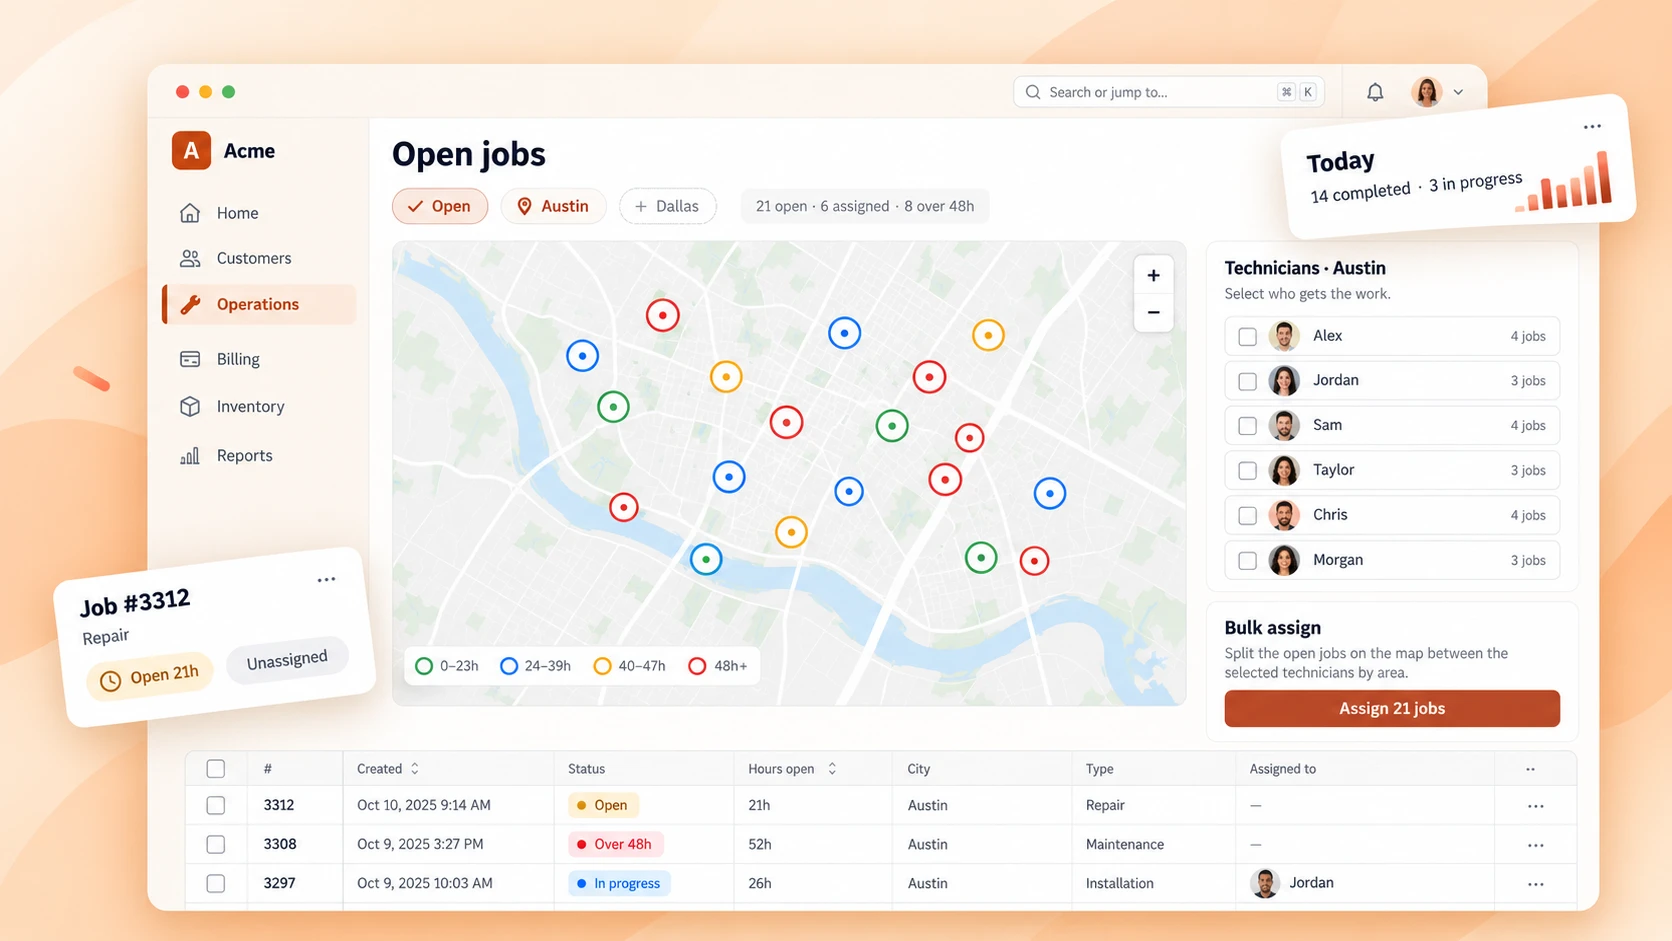This screenshot has width=1672, height=941.
Task: Check Sam technician checkbox
Action: tap(1247, 426)
